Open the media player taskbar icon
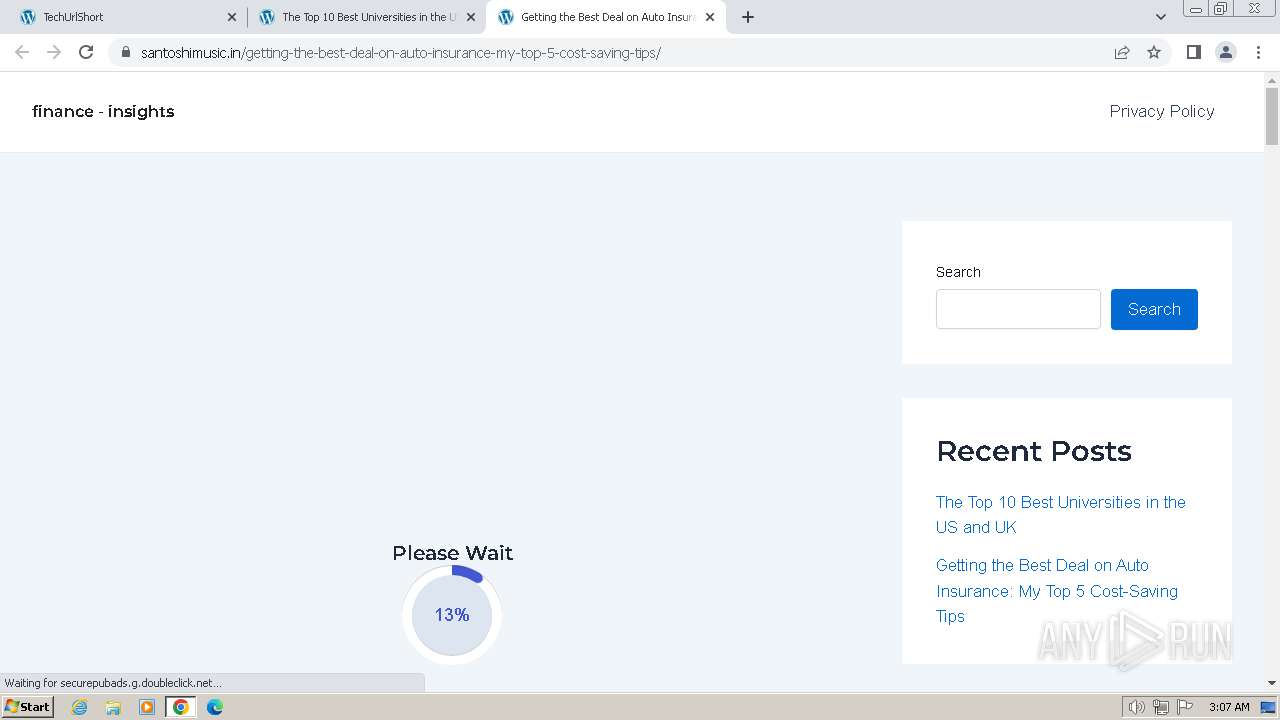Image resolution: width=1280 pixels, height=720 pixels. click(x=147, y=707)
